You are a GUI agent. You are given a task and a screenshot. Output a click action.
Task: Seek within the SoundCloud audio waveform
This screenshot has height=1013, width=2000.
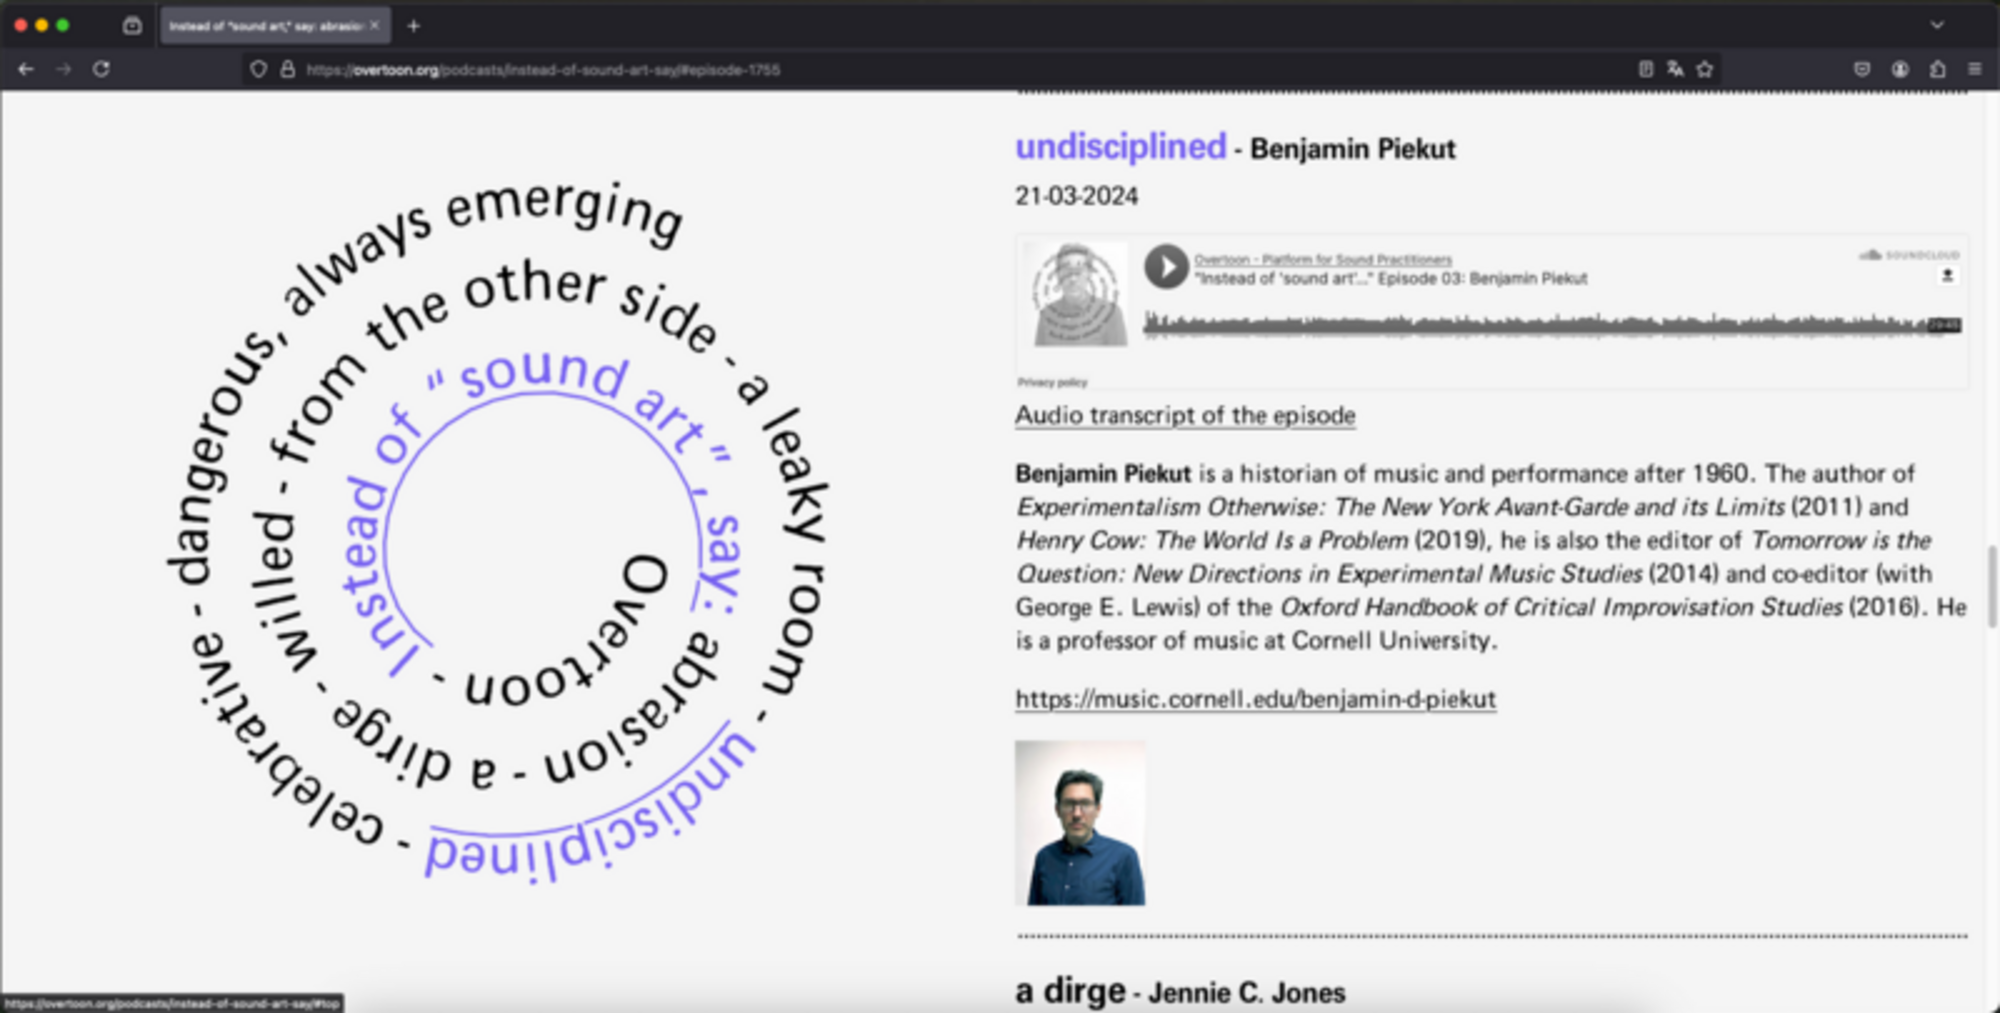tap(1540, 324)
